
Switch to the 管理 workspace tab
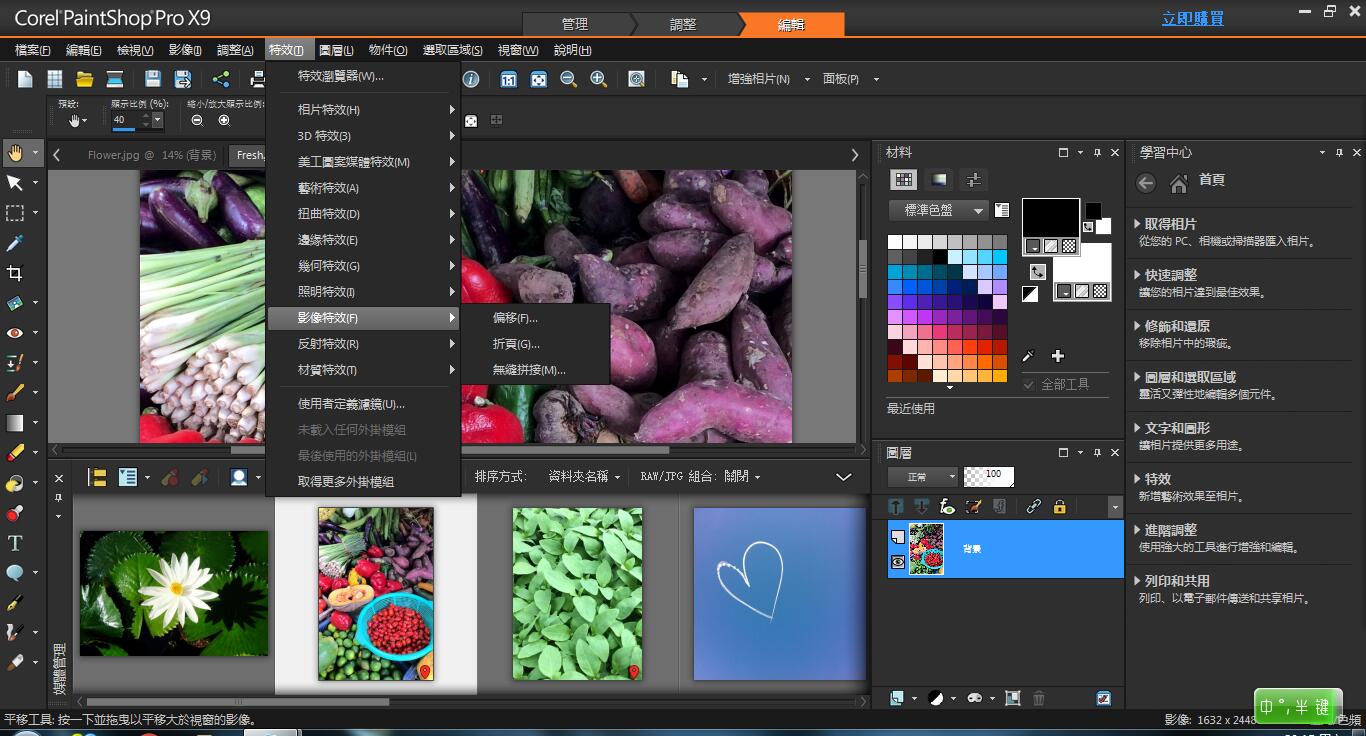coord(575,24)
